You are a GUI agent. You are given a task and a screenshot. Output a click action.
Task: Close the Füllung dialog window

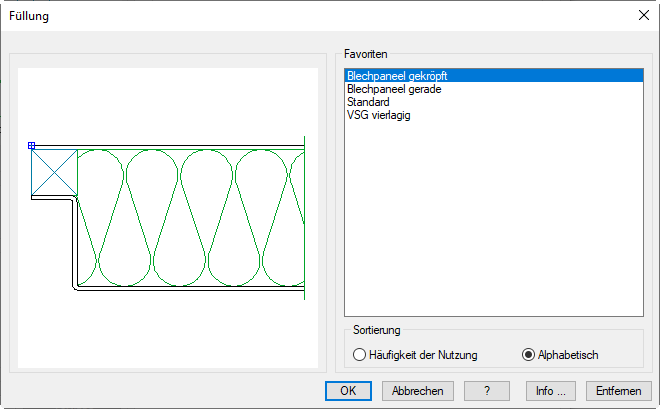[x=643, y=15]
